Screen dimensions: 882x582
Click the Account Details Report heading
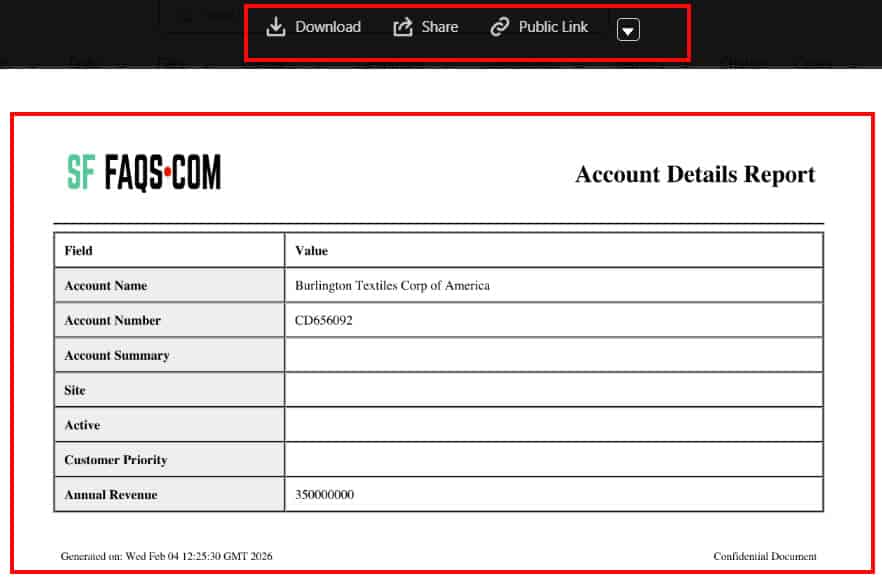point(694,174)
